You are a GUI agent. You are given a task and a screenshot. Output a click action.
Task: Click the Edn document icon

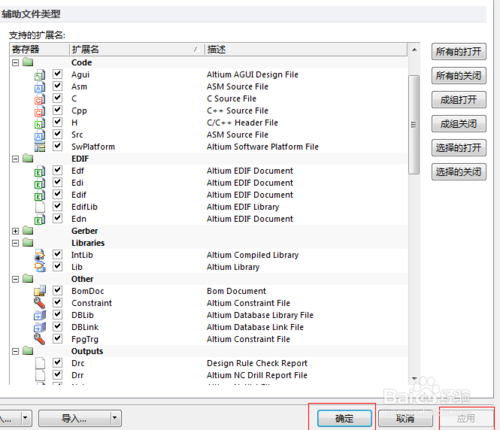(x=40, y=219)
